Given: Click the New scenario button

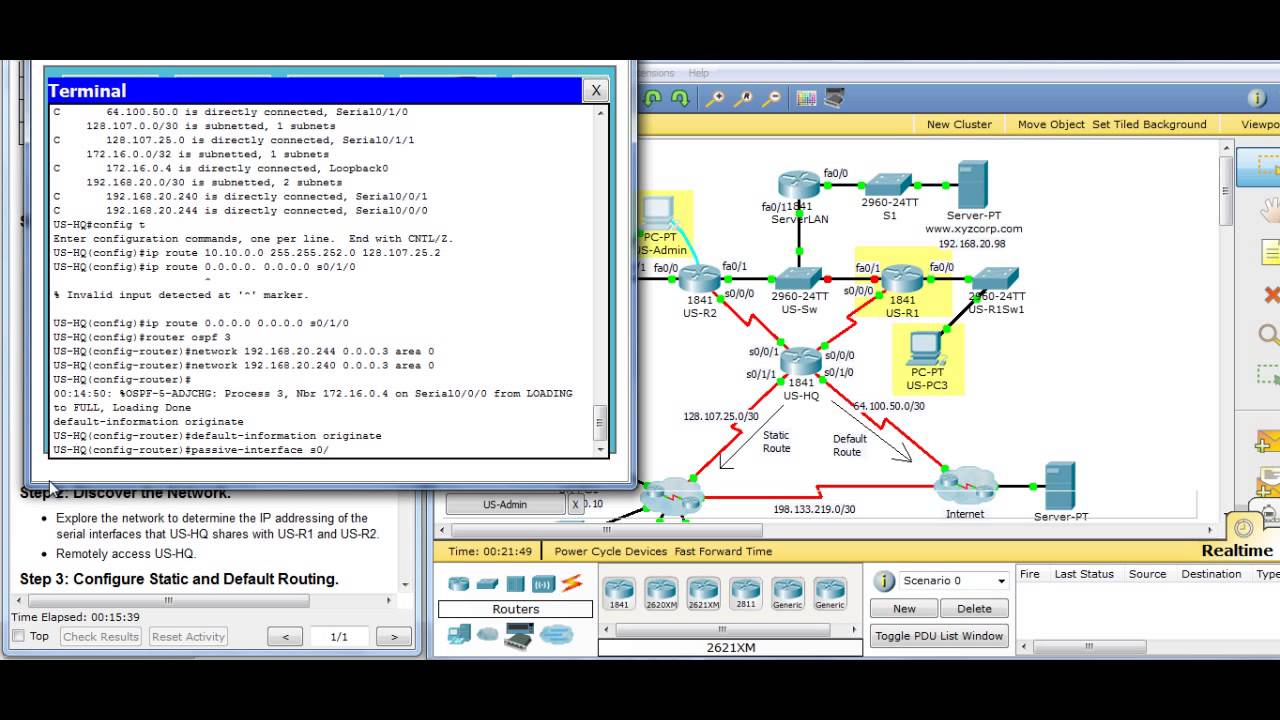Looking at the screenshot, I should [x=904, y=608].
